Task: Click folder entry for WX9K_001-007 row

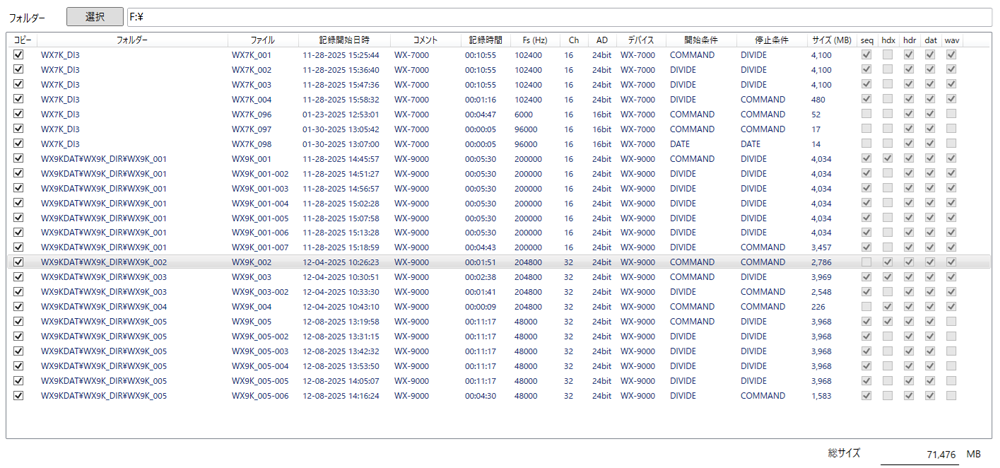Action: pos(103,247)
